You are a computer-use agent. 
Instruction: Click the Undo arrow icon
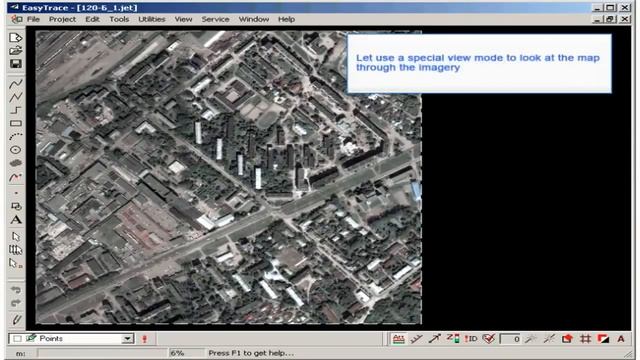click(x=16, y=289)
